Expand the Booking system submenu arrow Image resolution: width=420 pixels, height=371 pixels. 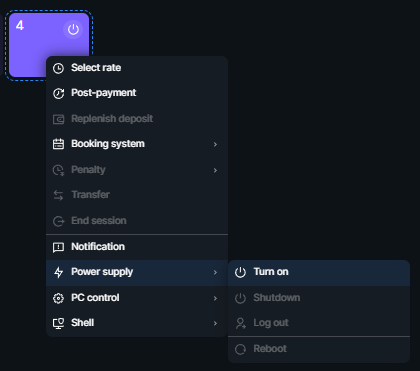[215, 144]
